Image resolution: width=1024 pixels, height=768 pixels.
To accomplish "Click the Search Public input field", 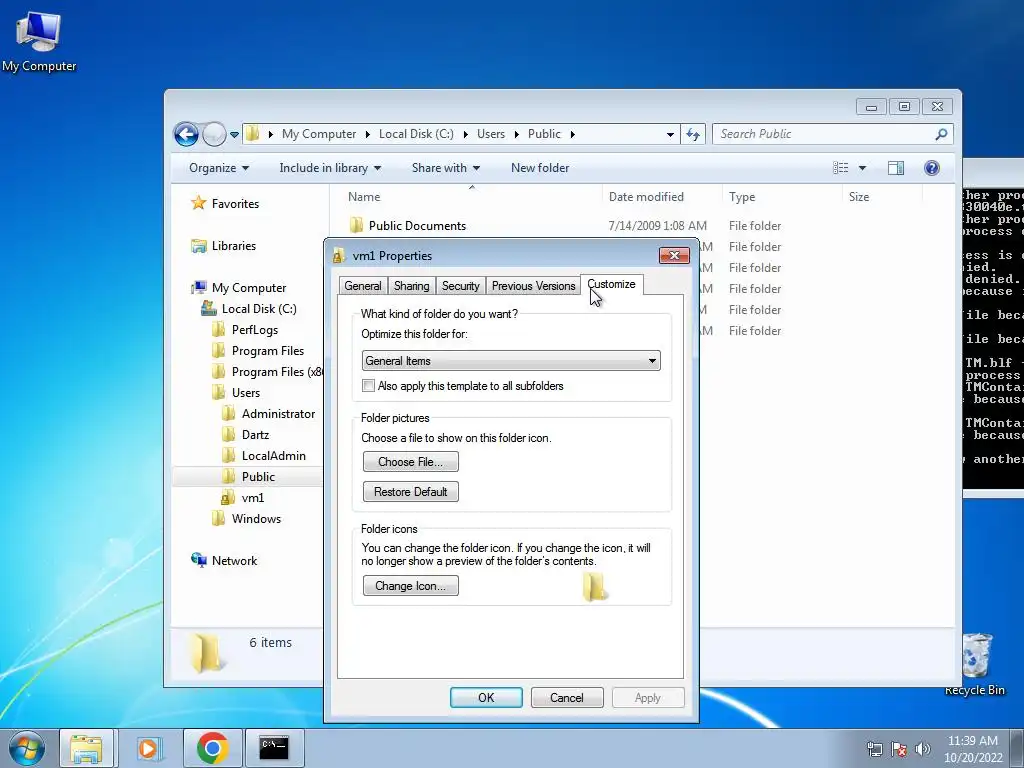I will [x=824, y=134].
